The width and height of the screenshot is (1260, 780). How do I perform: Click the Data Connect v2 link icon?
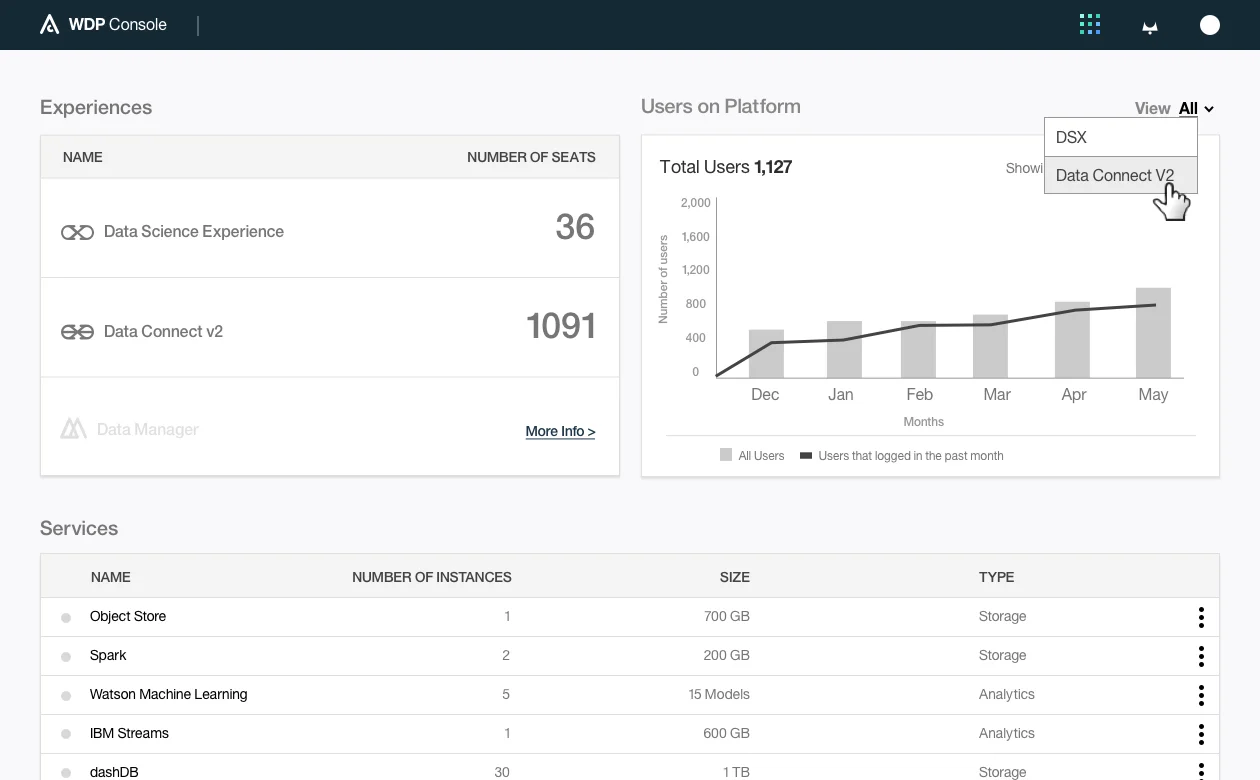click(x=77, y=332)
